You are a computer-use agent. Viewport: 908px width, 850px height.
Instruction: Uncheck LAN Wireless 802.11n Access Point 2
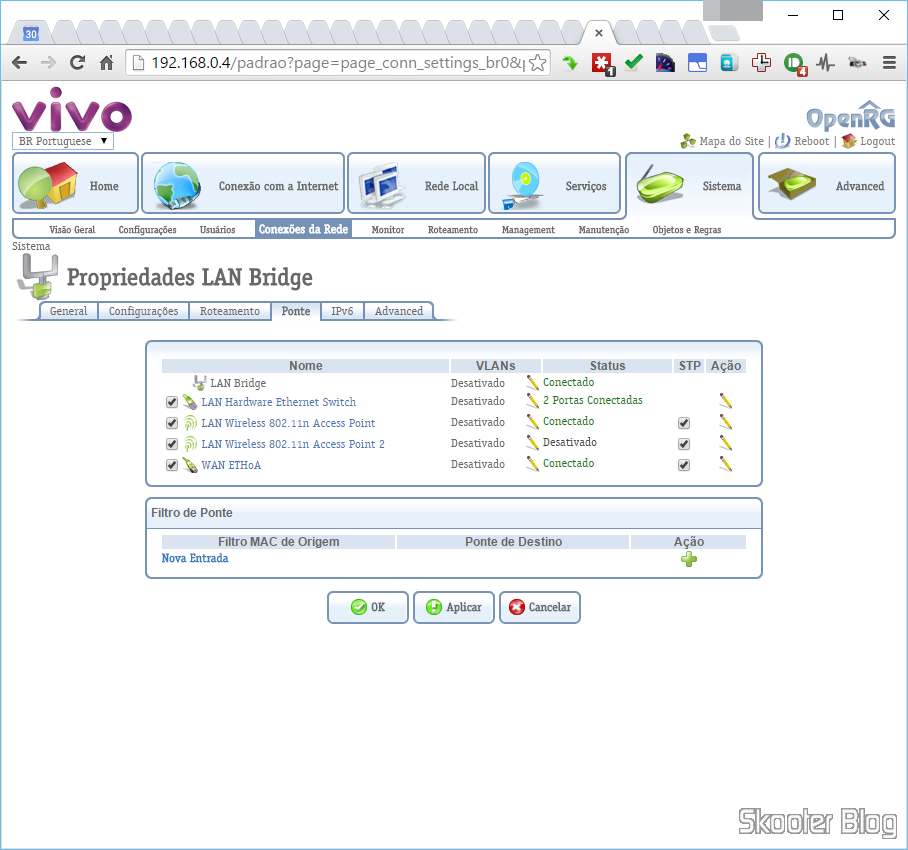(171, 443)
